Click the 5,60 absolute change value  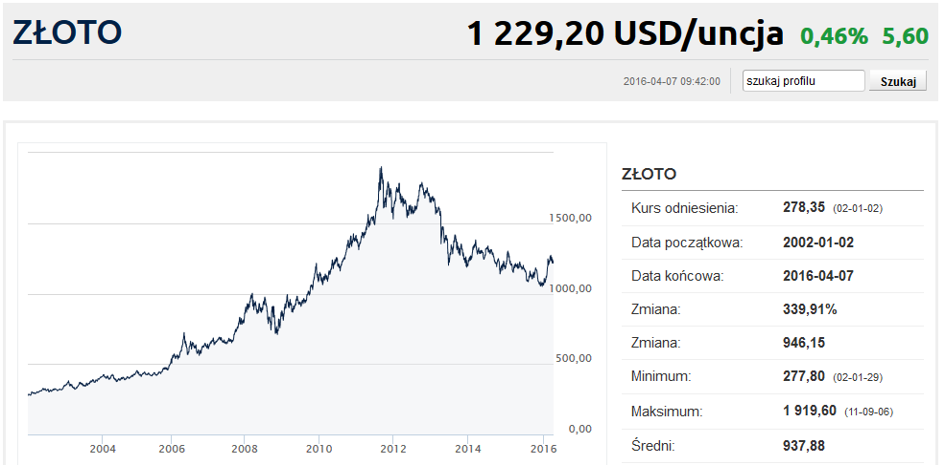pyautogui.click(x=905, y=36)
